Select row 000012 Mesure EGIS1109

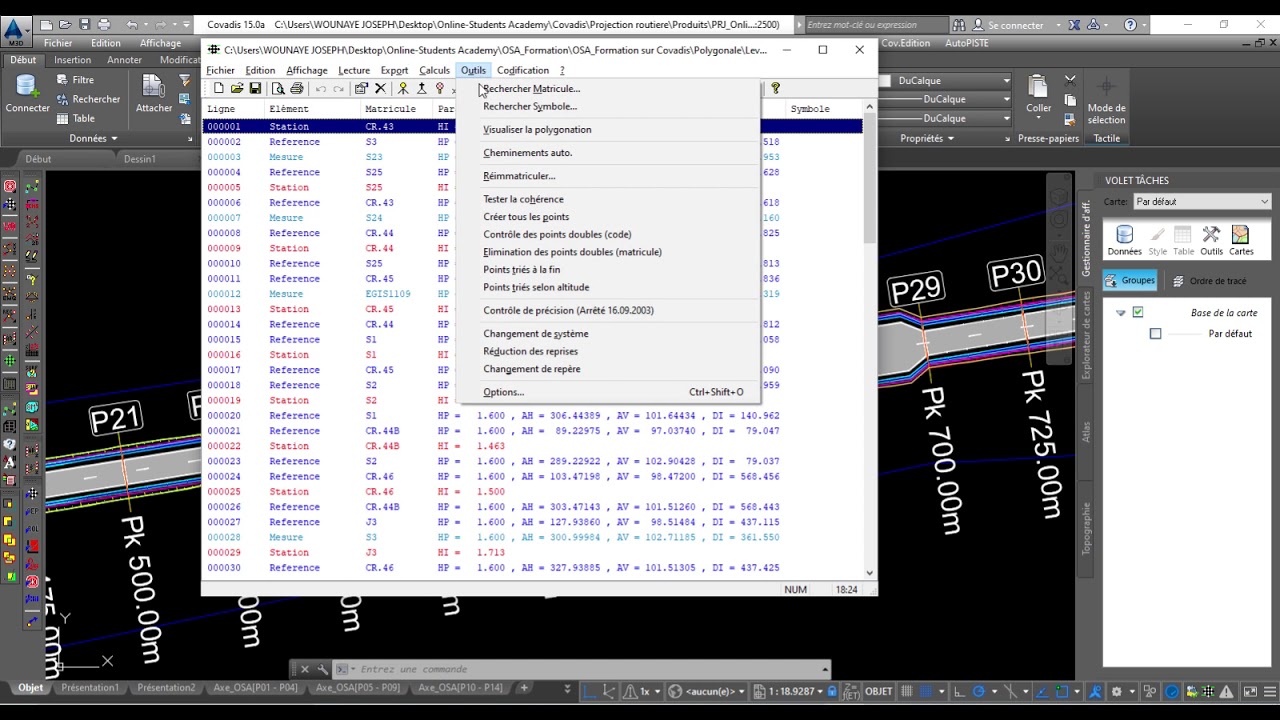(532, 294)
